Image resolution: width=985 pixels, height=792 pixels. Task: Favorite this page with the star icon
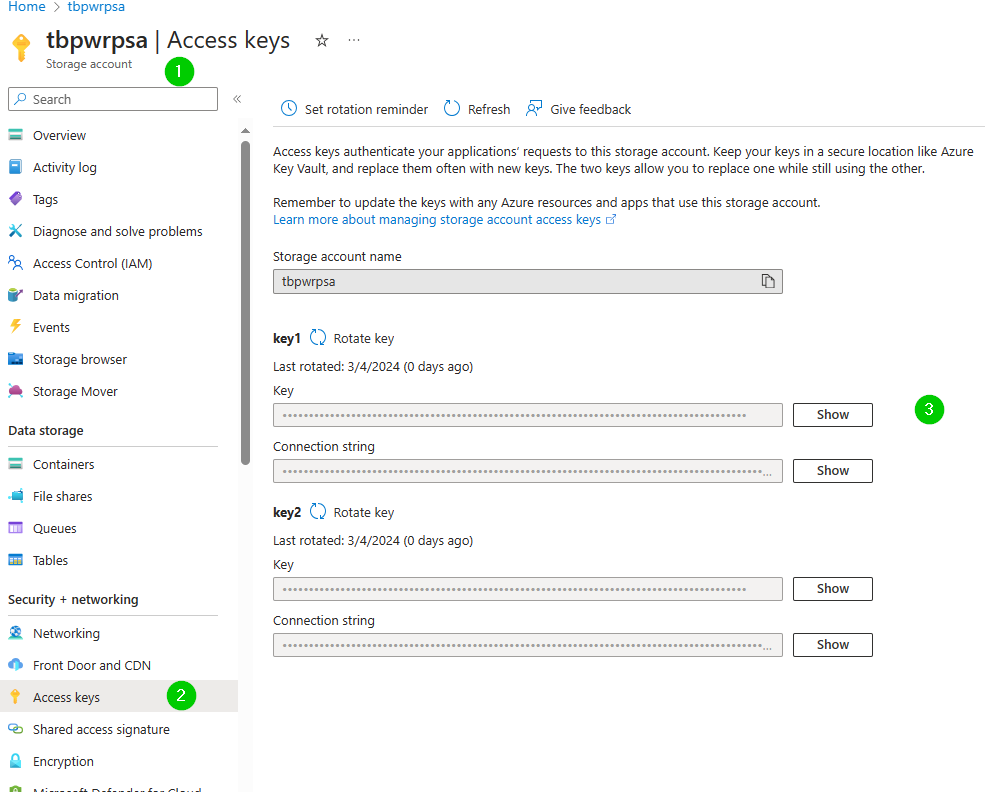322,41
